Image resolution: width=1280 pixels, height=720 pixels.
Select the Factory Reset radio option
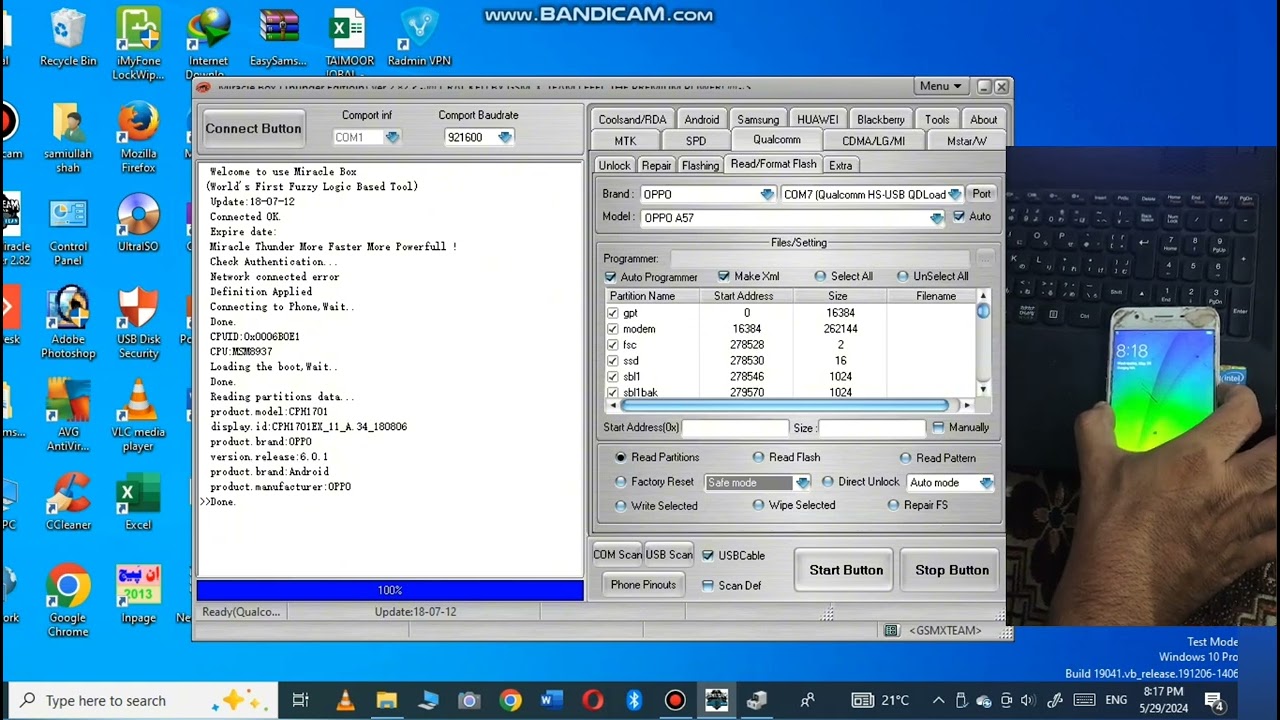pyautogui.click(x=621, y=482)
